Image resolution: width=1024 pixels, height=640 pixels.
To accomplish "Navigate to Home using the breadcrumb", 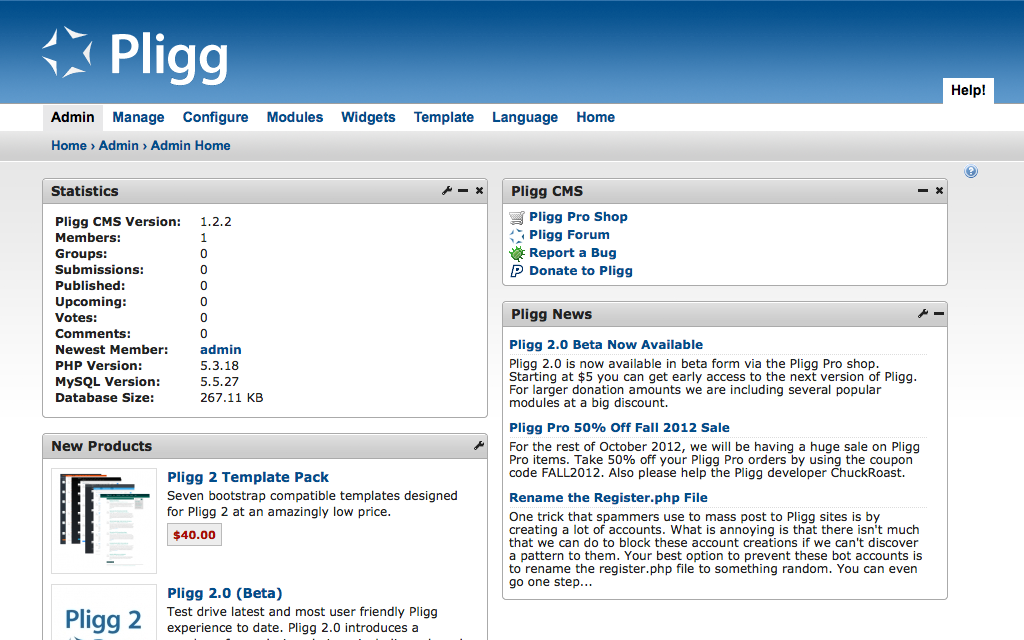I will pyautogui.click(x=68, y=145).
